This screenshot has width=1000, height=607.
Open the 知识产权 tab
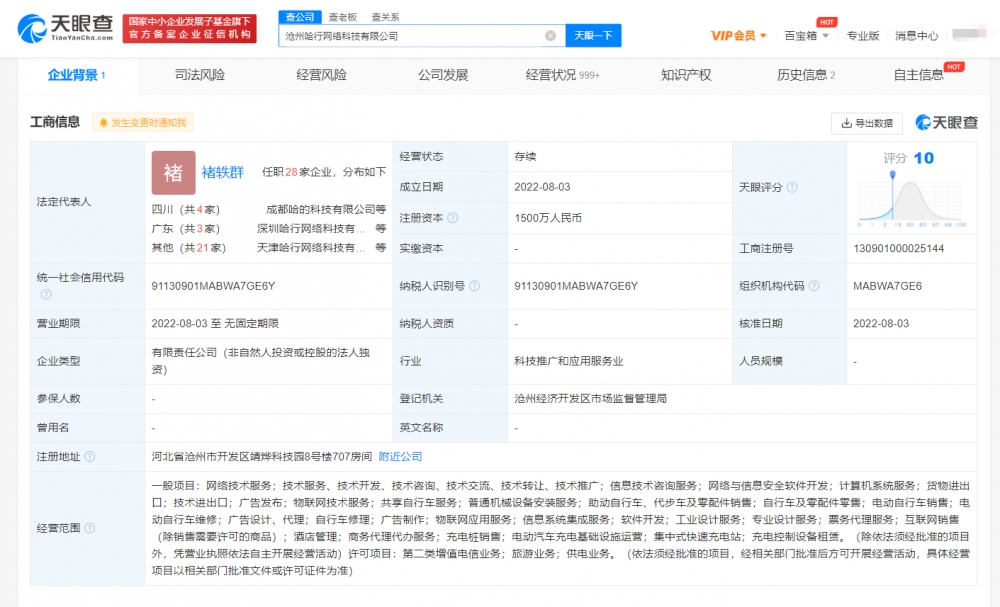[686, 75]
